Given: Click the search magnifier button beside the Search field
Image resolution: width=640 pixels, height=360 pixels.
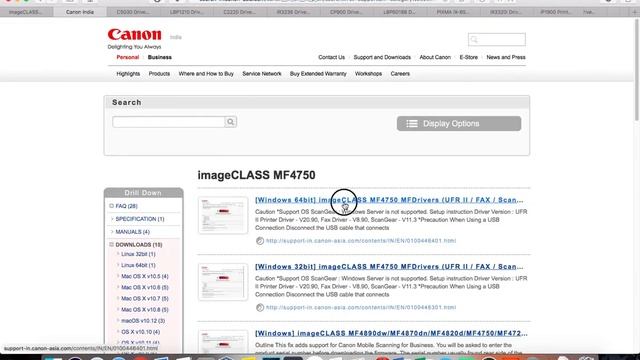Looking at the screenshot, I should pos(230,122).
